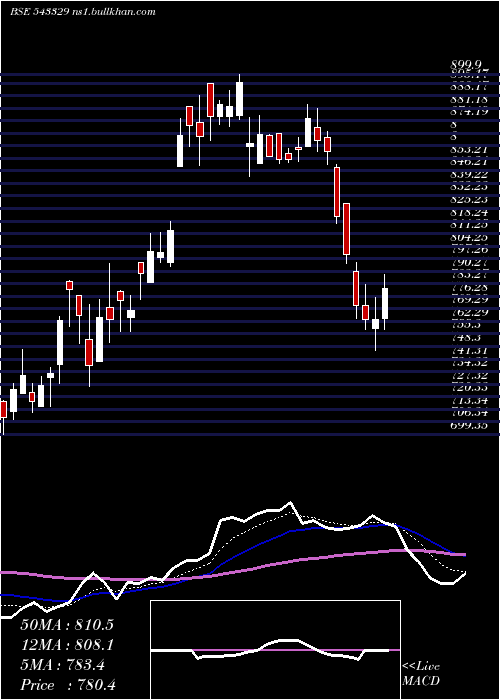The width and height of the screenshot is (500, 700).
Task: Click inside the Live MACD inset chart
Action: (275, 650)
